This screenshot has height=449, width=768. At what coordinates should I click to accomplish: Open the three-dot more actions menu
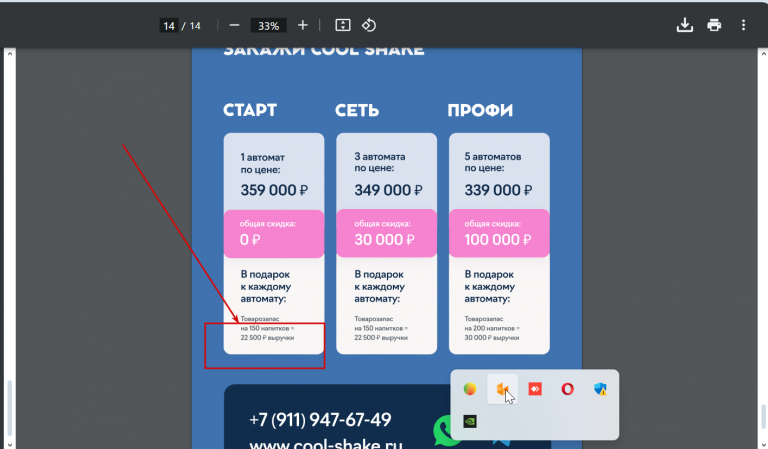743,25
